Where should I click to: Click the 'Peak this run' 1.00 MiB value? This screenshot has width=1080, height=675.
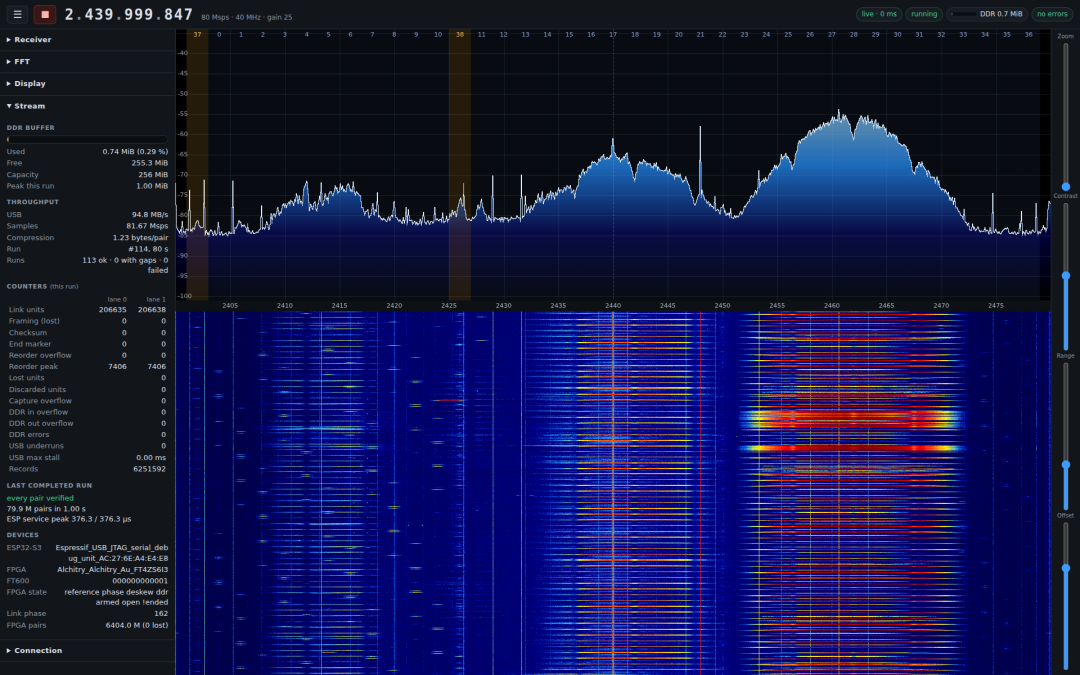pyautogui.click(x=152, y=186)
